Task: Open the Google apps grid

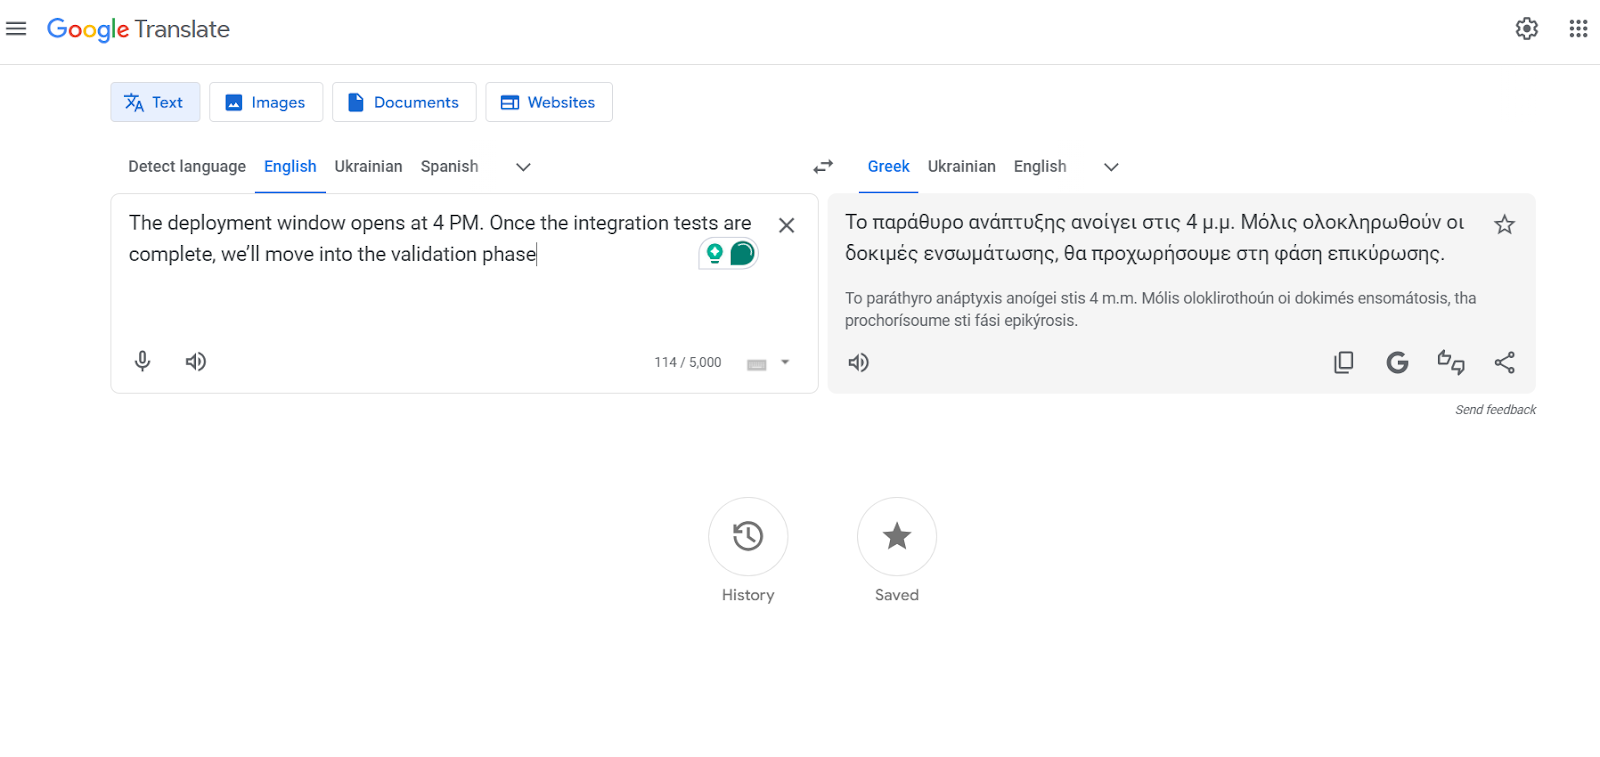Action: tap(1578, 29)
